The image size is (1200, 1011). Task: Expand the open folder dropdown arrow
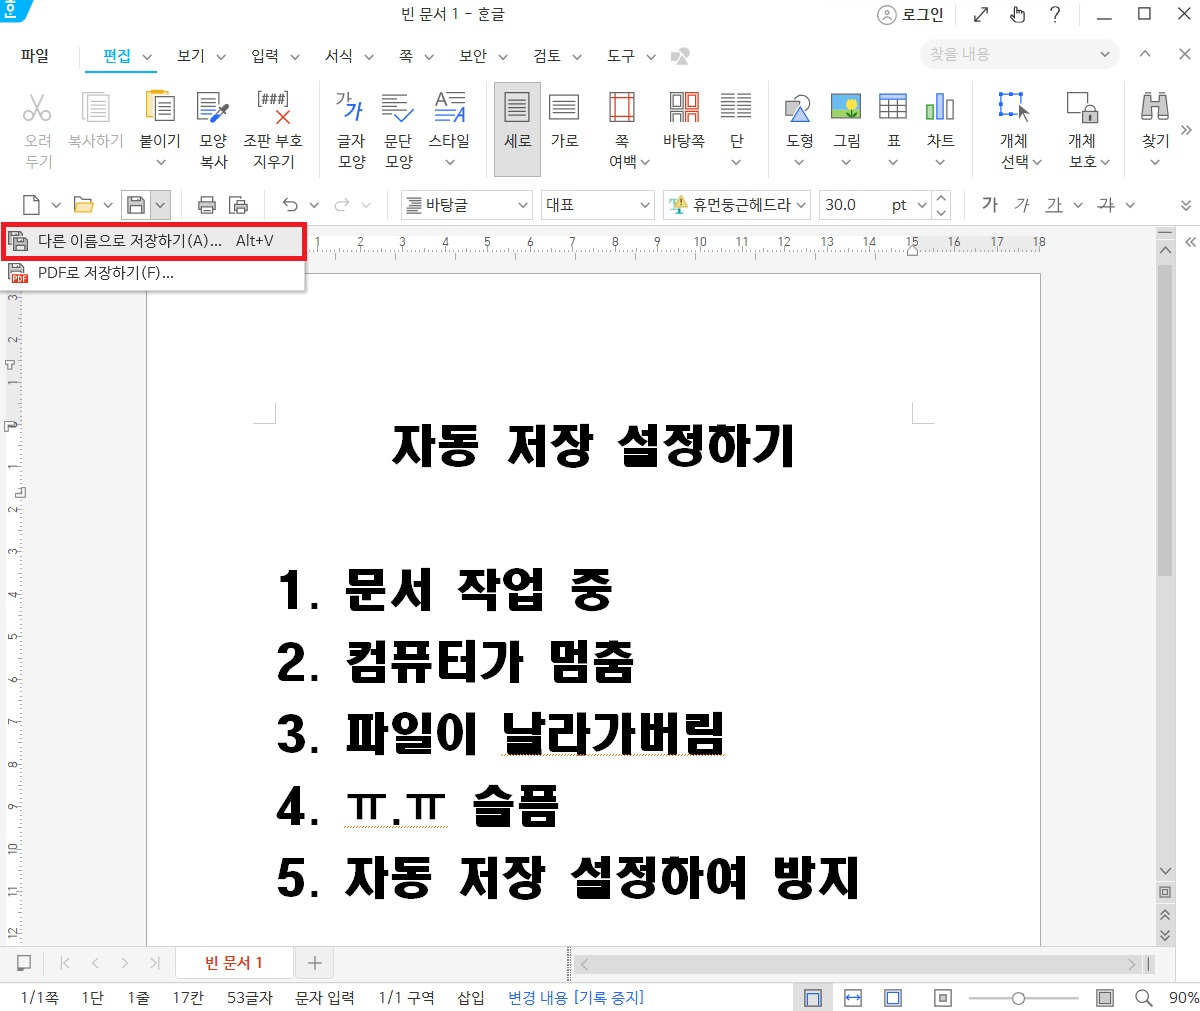click(x=108, y=205)
